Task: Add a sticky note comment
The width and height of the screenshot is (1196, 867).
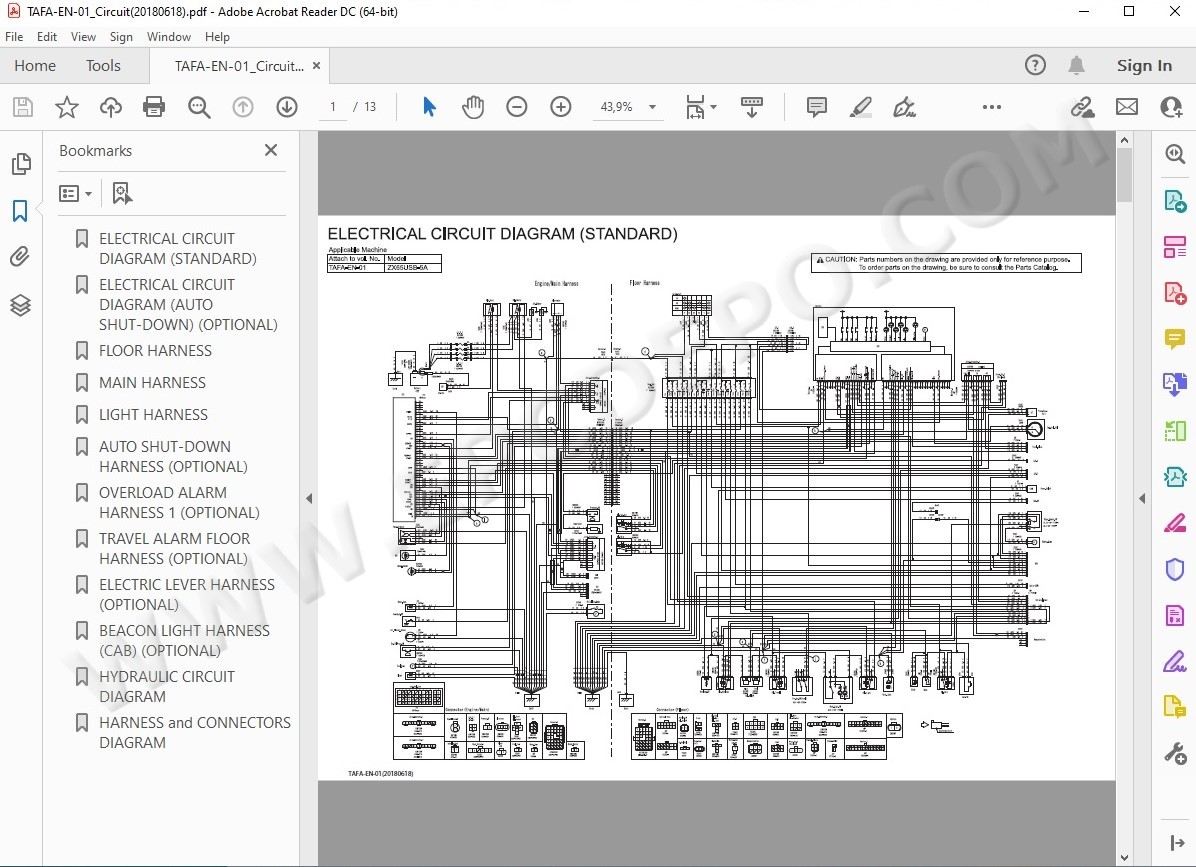Action: click(816, 107)
